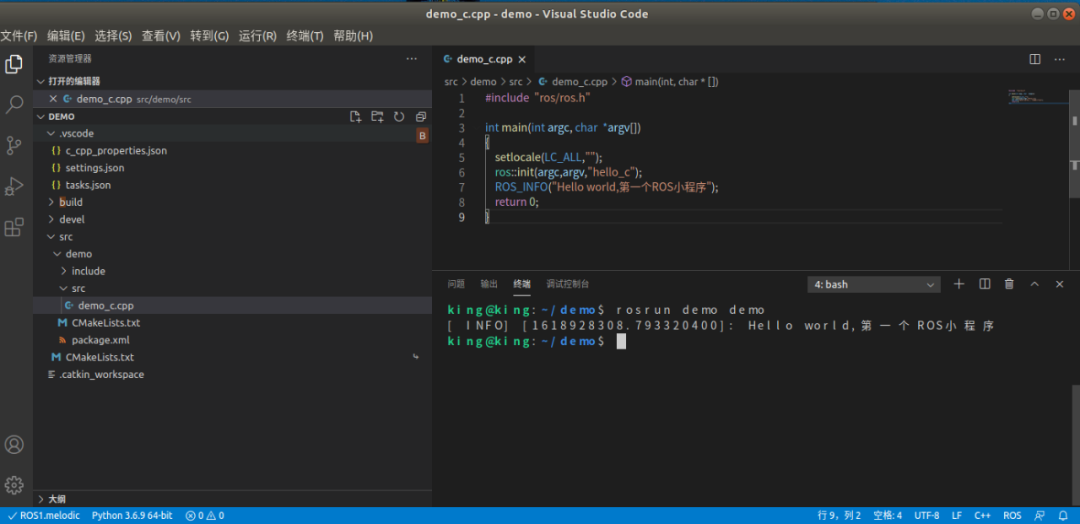Close the demo_c.cpp editor tab
This screenshot has width=1080, height=524.
pos(522,59)
